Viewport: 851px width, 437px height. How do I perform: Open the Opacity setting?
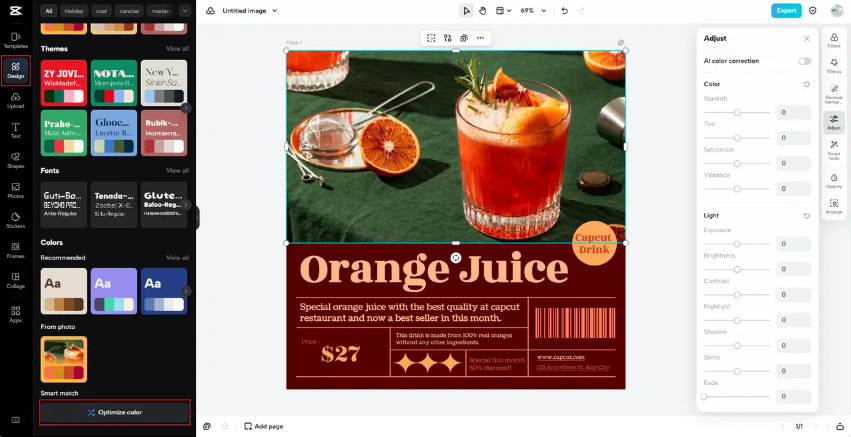[x=834, y=181]
